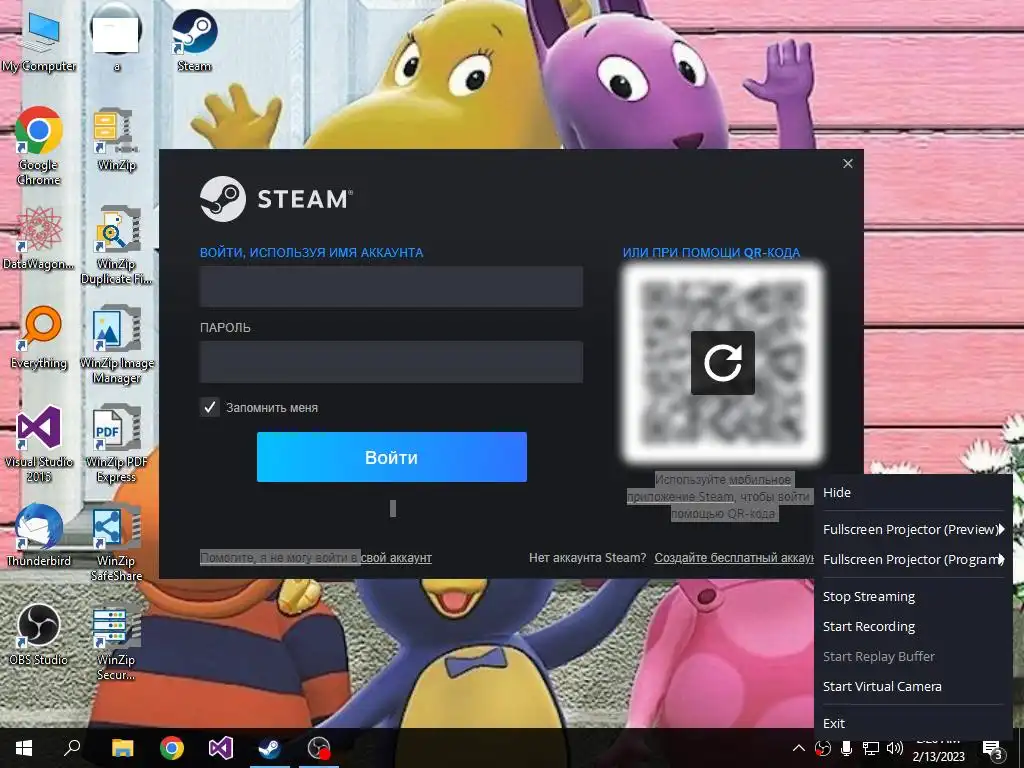Click the blue 'Войти' button
The height and width of the screenshot is (768, 1024).
[392, 457]
